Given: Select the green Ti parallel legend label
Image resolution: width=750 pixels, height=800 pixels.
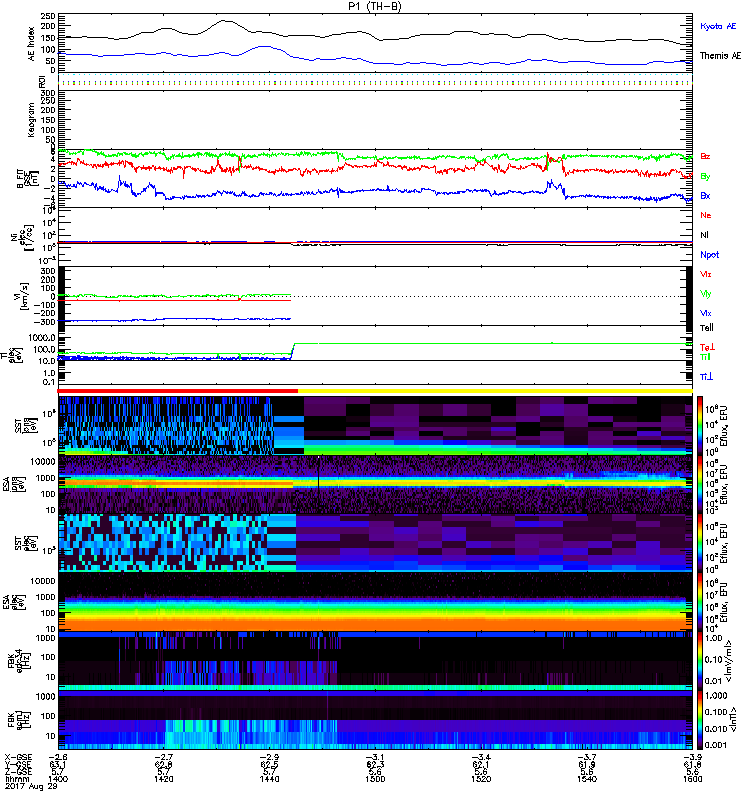Looking at the screenshot, I should [x=705, y=357].
